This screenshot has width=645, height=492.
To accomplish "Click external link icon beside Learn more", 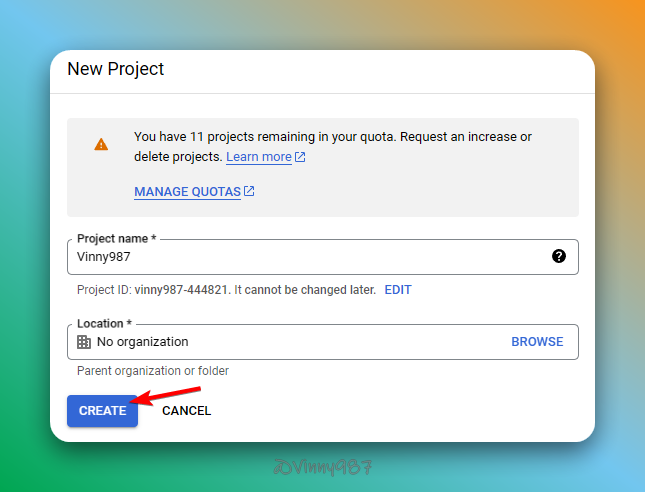I will coord(300,157).
